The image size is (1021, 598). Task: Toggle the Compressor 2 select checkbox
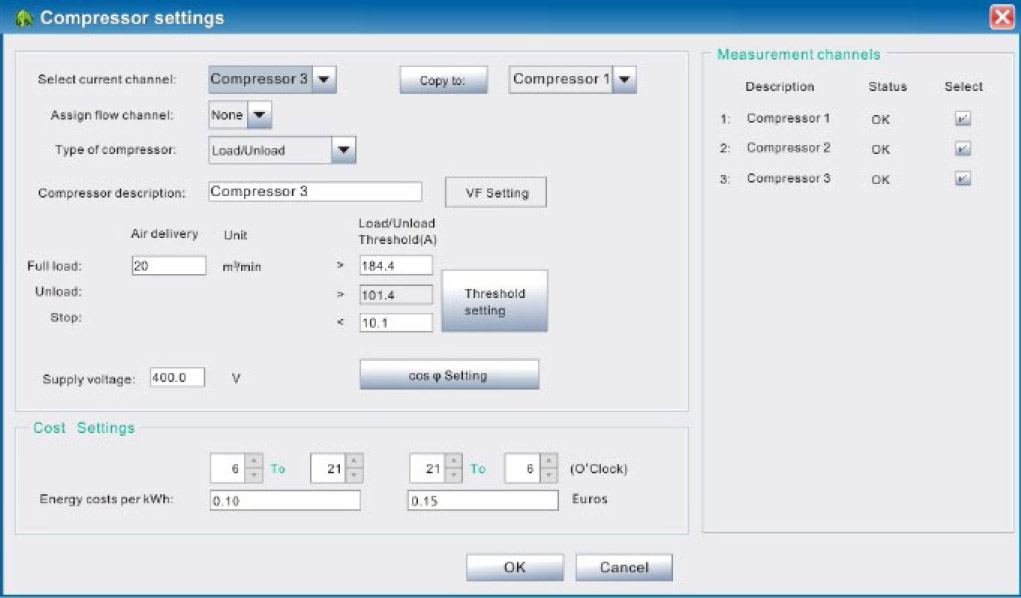click(962, 149)
